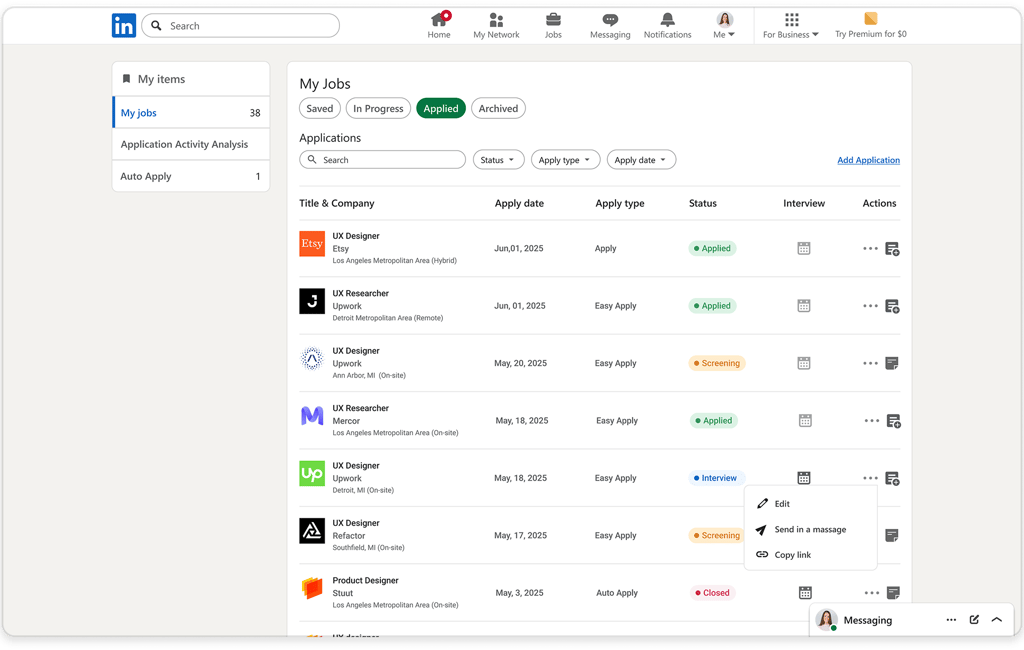Click the Try Premium for $0 link

pyautogui.click(x=871, y=34)
